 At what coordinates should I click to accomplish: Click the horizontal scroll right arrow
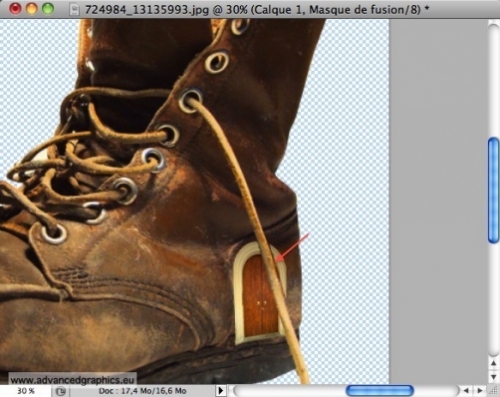480,390
